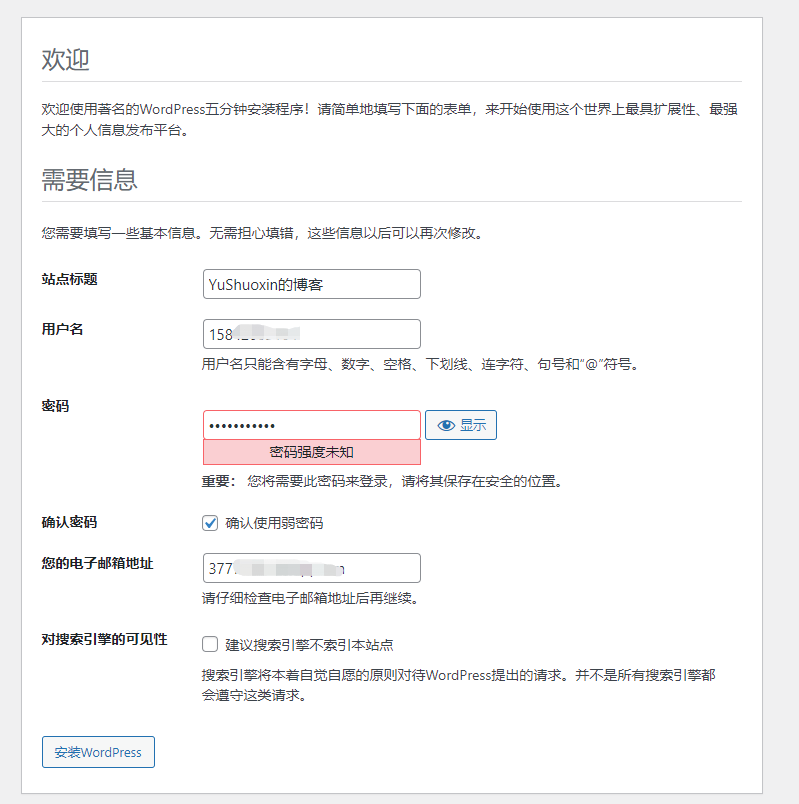Focus the 站点标题 site title input field
The width and height of the screenshot is (799, 804).
click(311, 284)
